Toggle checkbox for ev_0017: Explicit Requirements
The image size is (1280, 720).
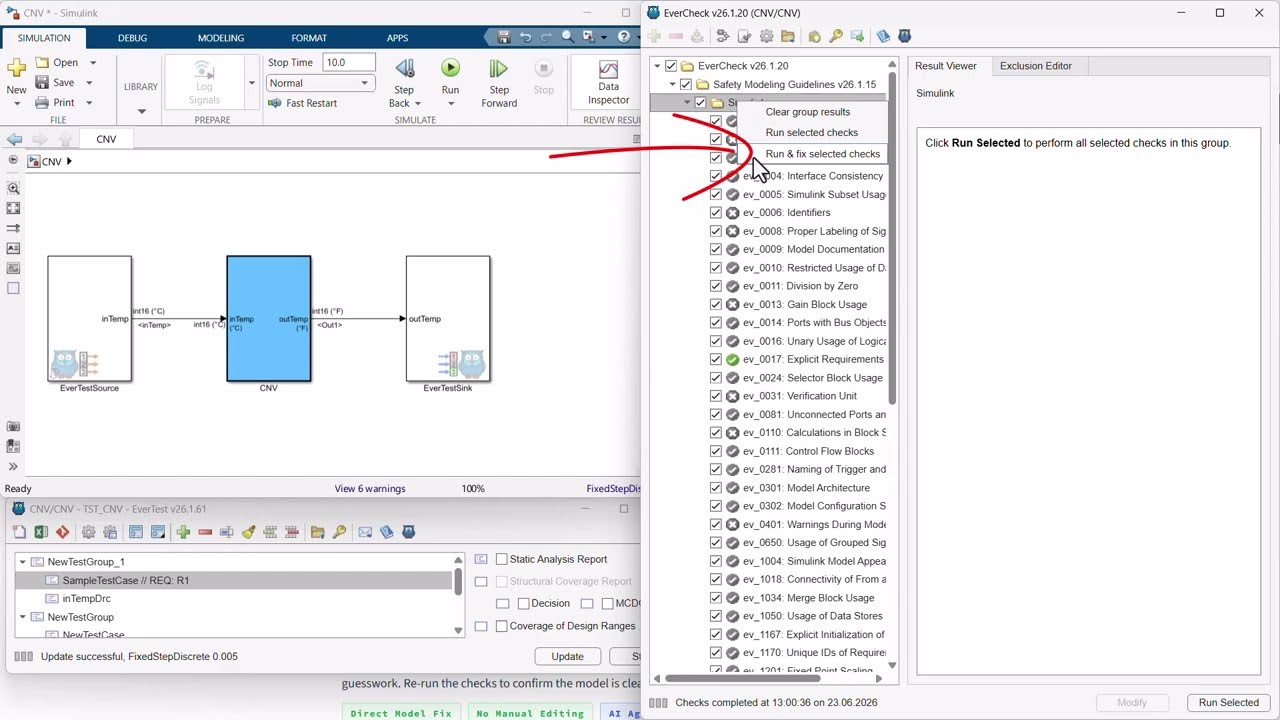(716, 359)
